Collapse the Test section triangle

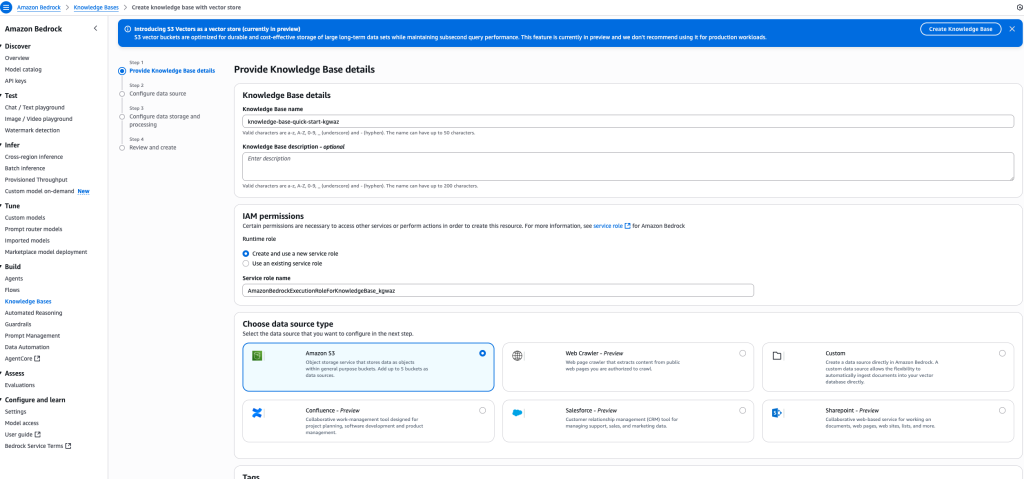1,95
